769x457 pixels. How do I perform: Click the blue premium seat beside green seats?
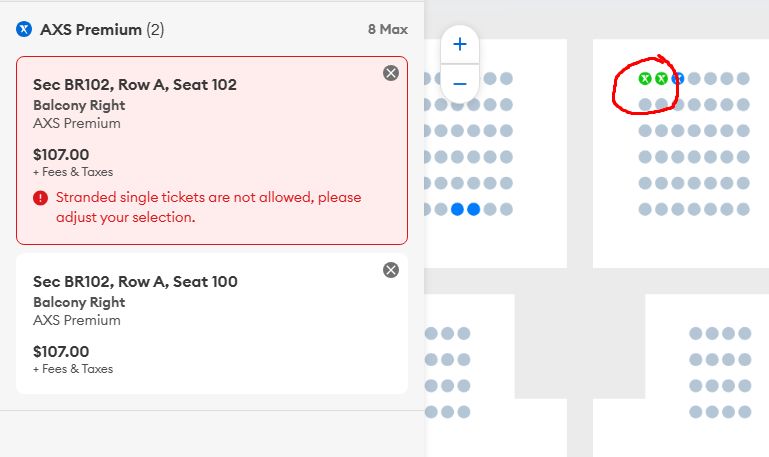[x=677, y=78]
